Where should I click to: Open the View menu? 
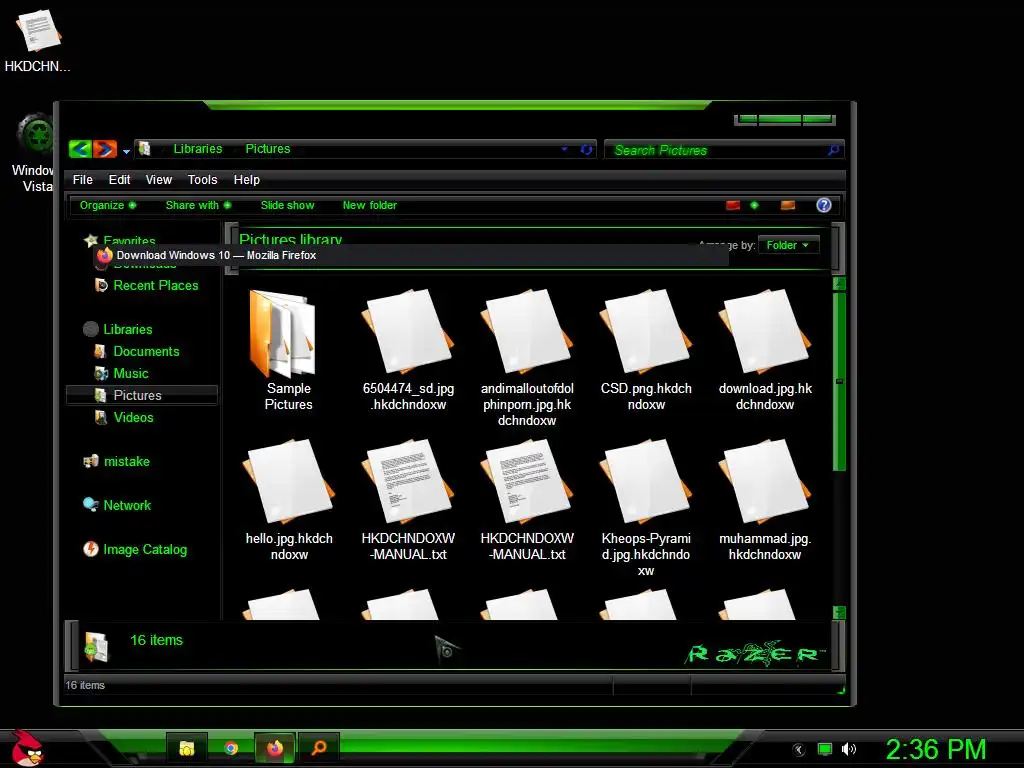pos(159,180)
